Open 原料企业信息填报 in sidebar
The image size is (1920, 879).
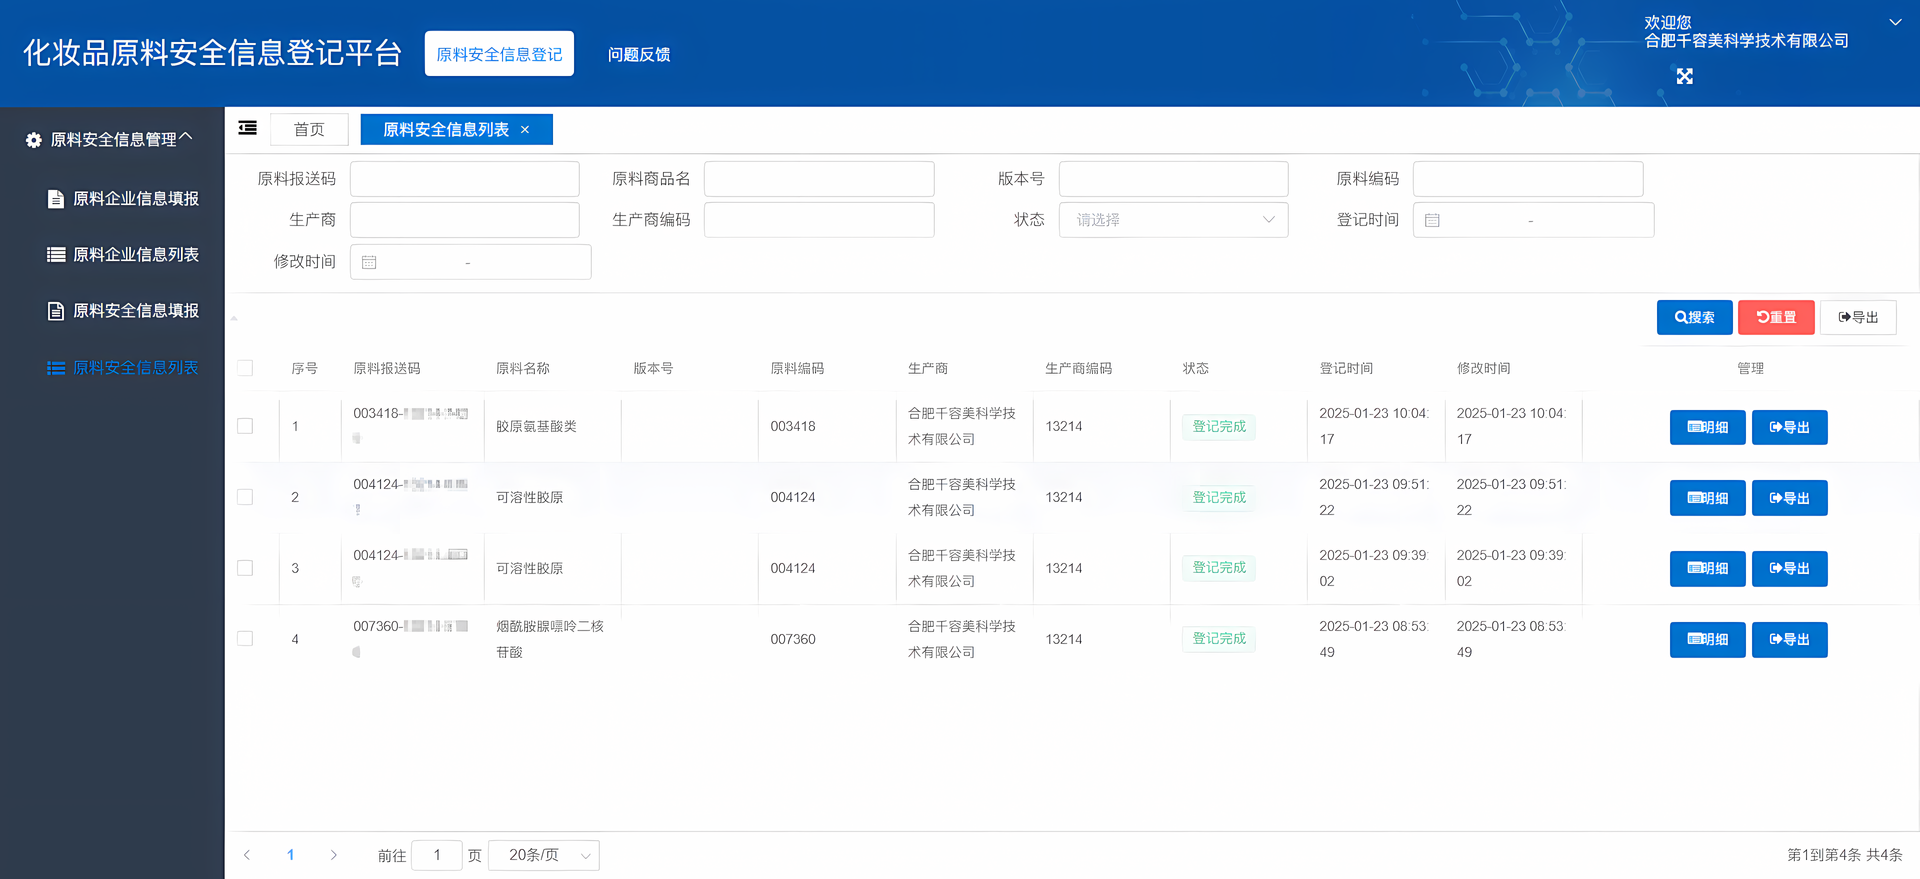123,199
